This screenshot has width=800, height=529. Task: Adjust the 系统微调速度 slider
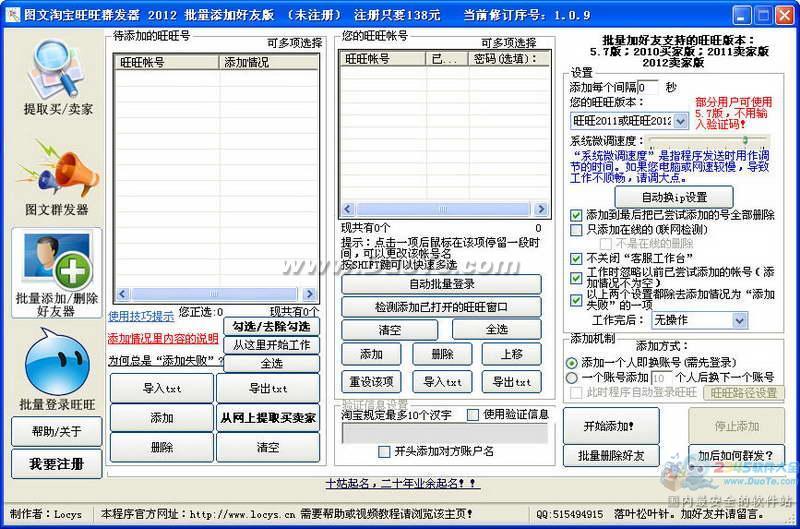745,140
